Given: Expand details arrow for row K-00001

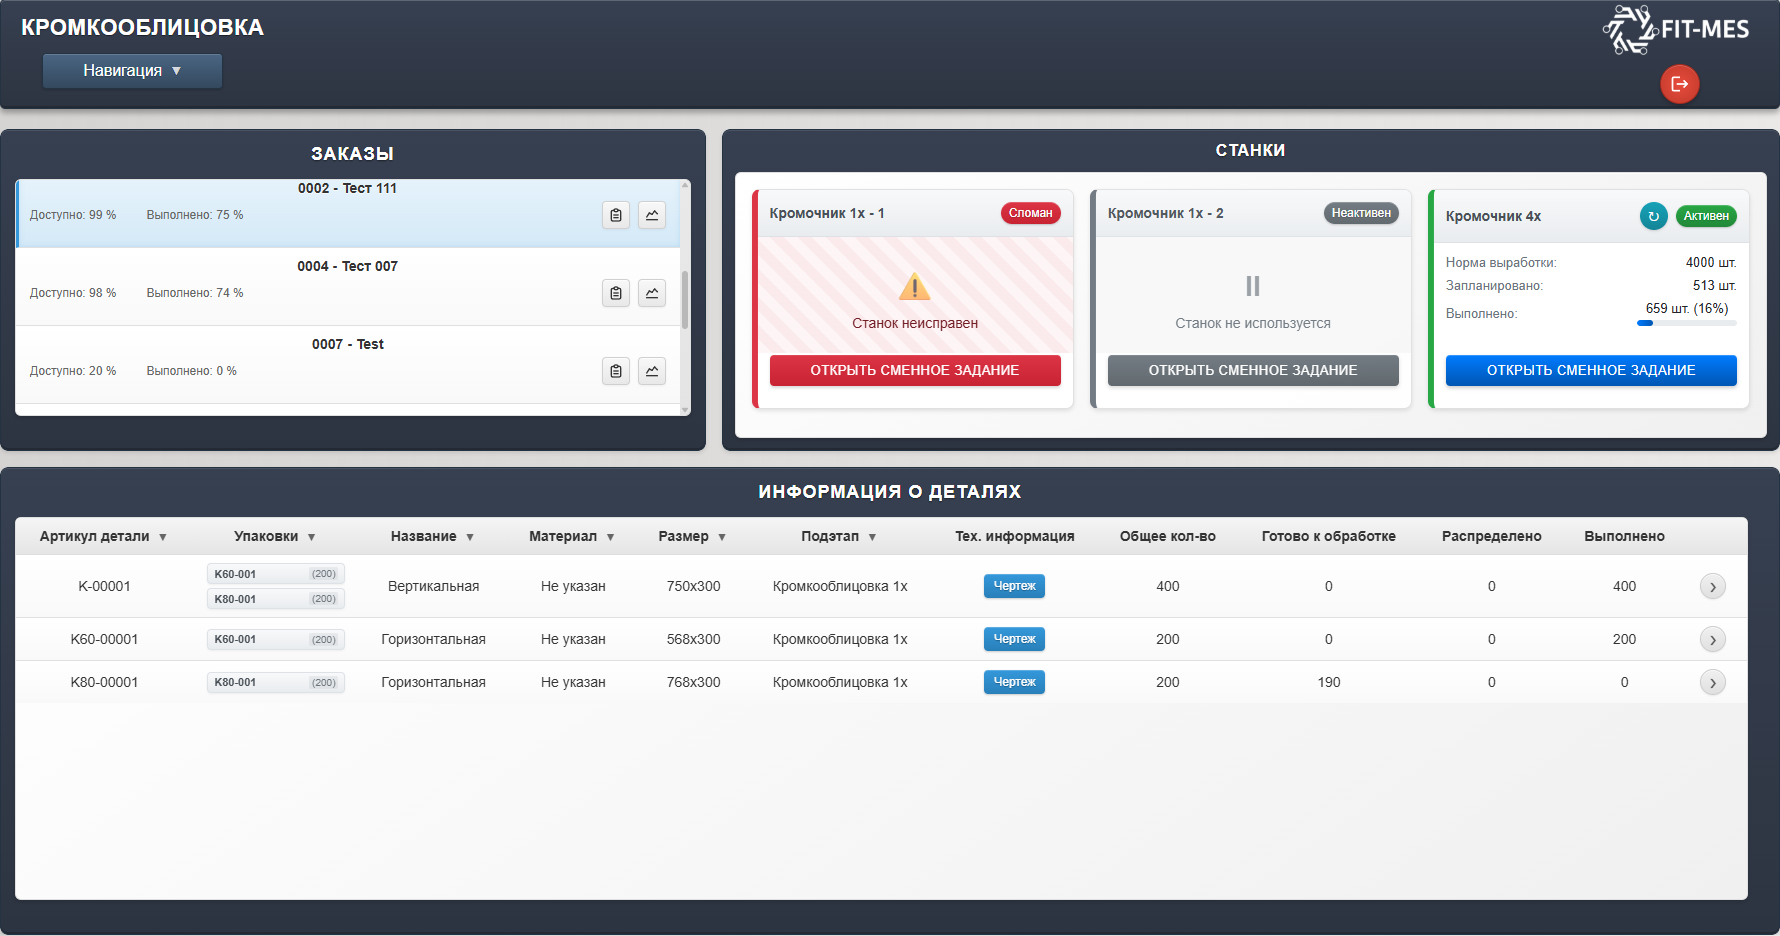Looking at the screenshot, I should pos(1712,587).
